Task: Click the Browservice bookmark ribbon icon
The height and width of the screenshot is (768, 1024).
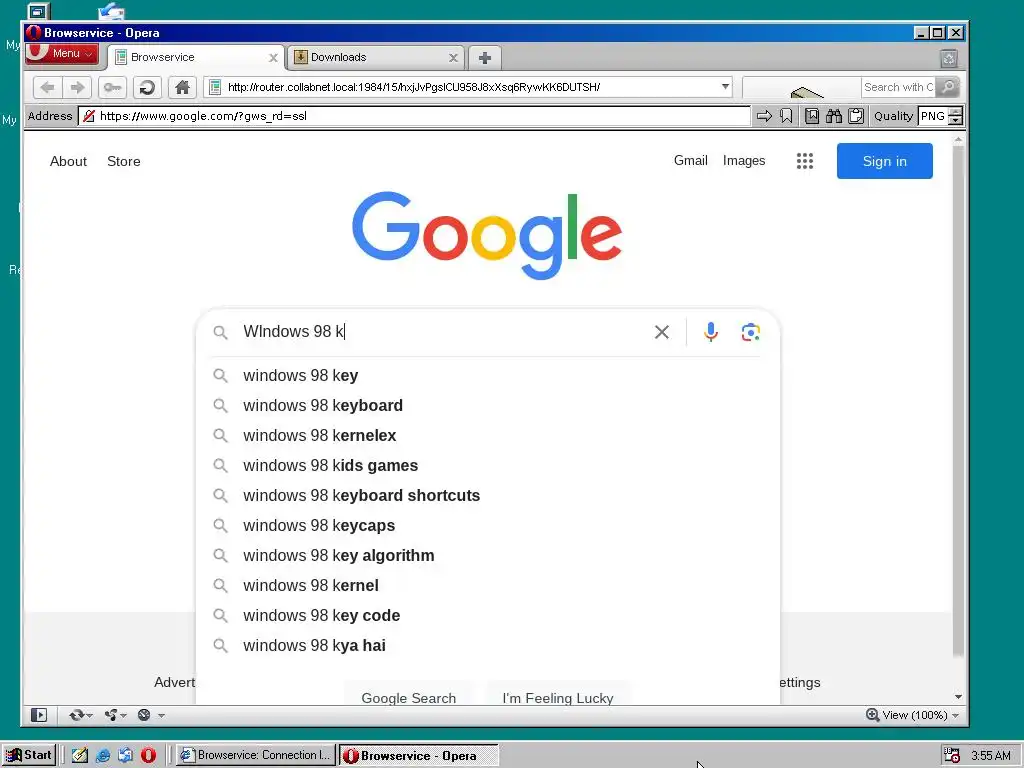Action: pyautogui.click(x=786, y=116)
